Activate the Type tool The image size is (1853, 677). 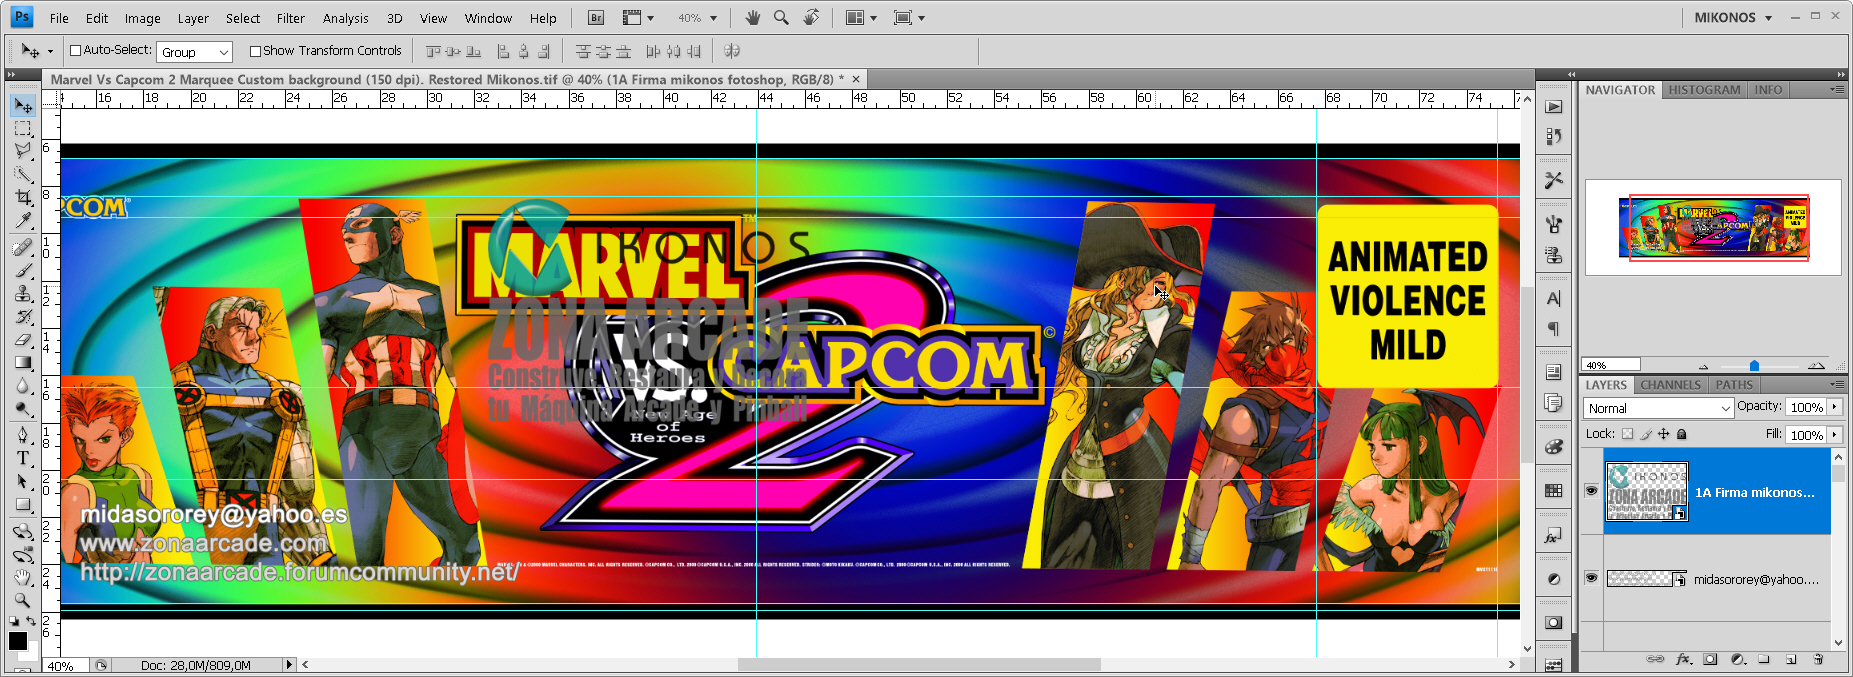tap(22, 458)
